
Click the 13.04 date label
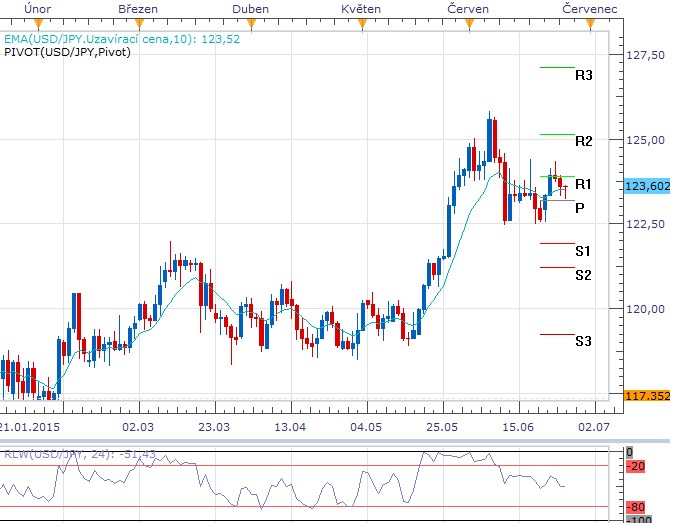coord(290,427)
